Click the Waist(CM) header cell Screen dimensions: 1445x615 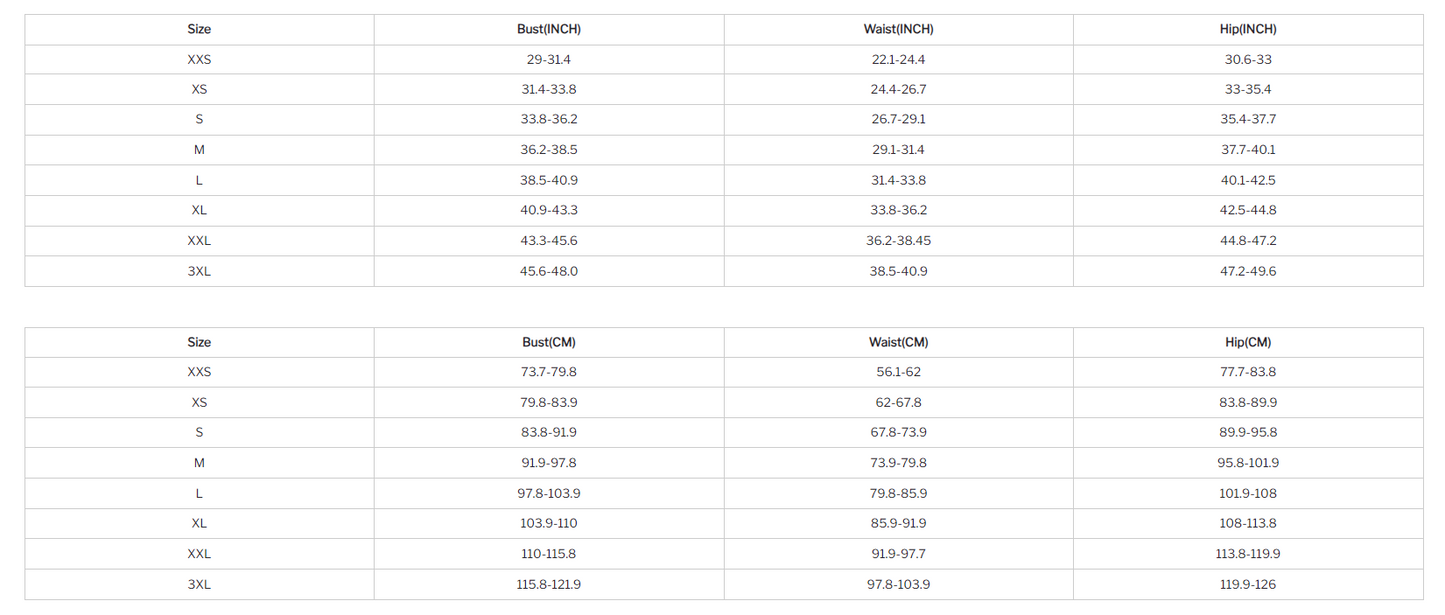[898, 342]
